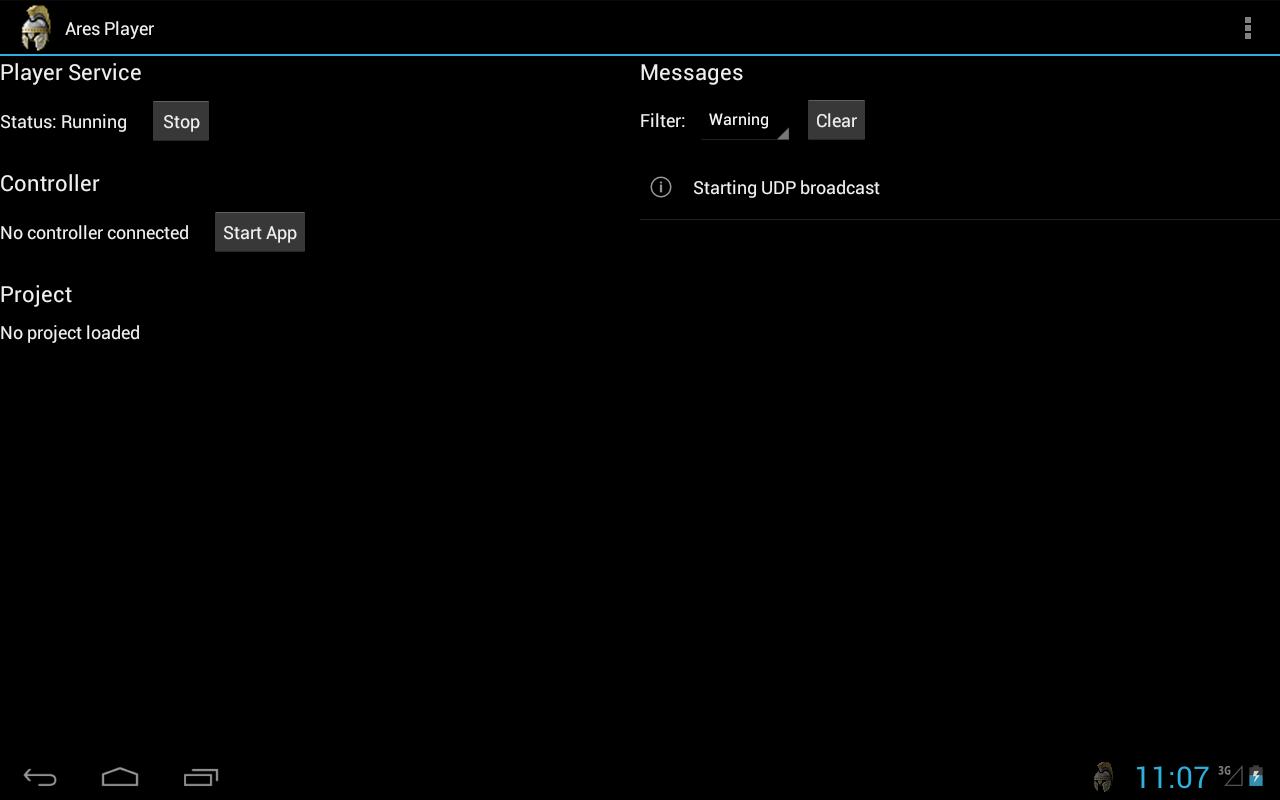The height and width of the screenshot is (800, 1280).
Task: Click the Start App button
Action: point(260,232)
